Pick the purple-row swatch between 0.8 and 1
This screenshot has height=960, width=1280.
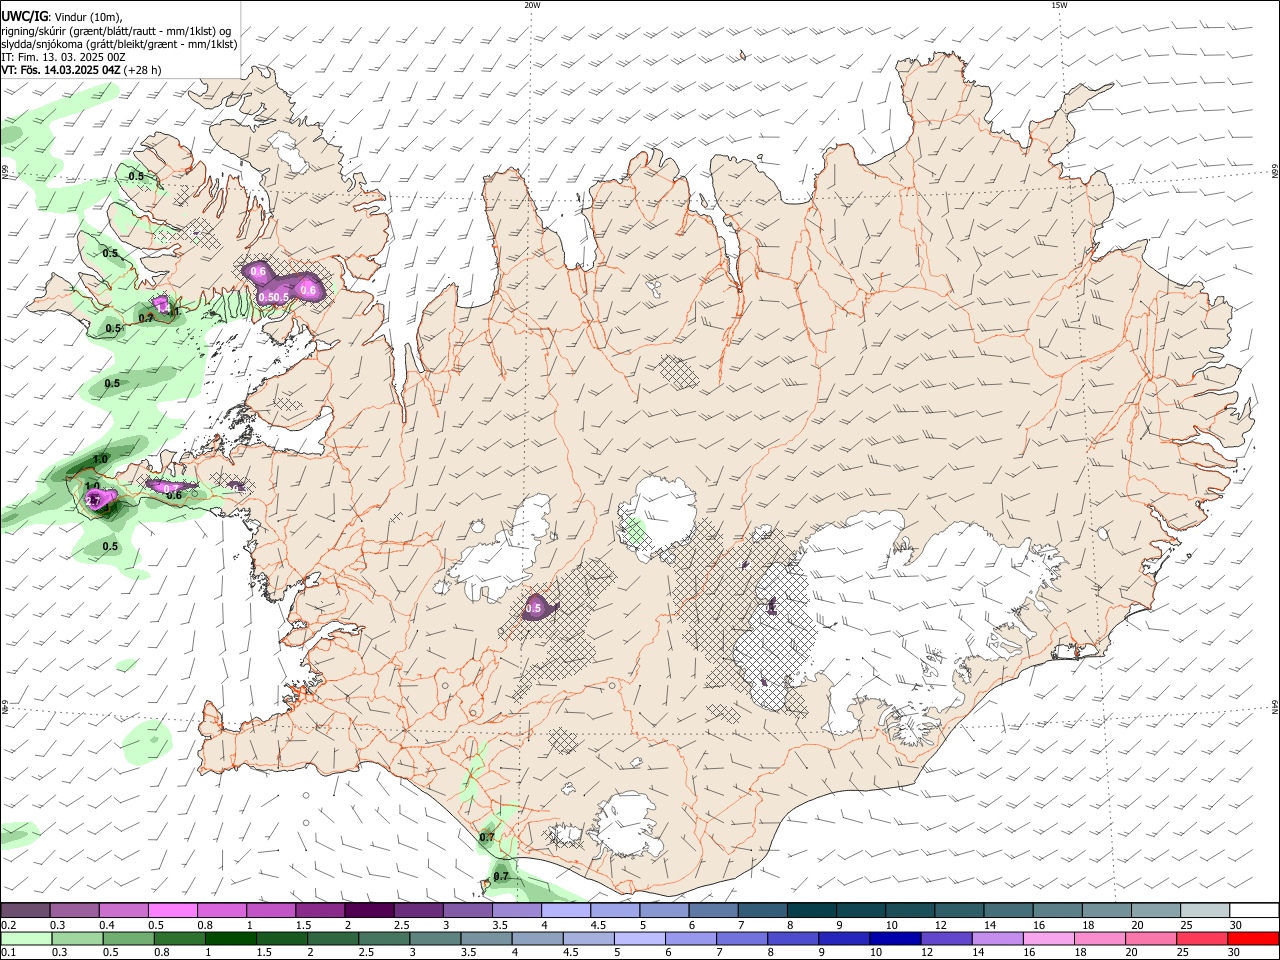click(x=221, y=910)
